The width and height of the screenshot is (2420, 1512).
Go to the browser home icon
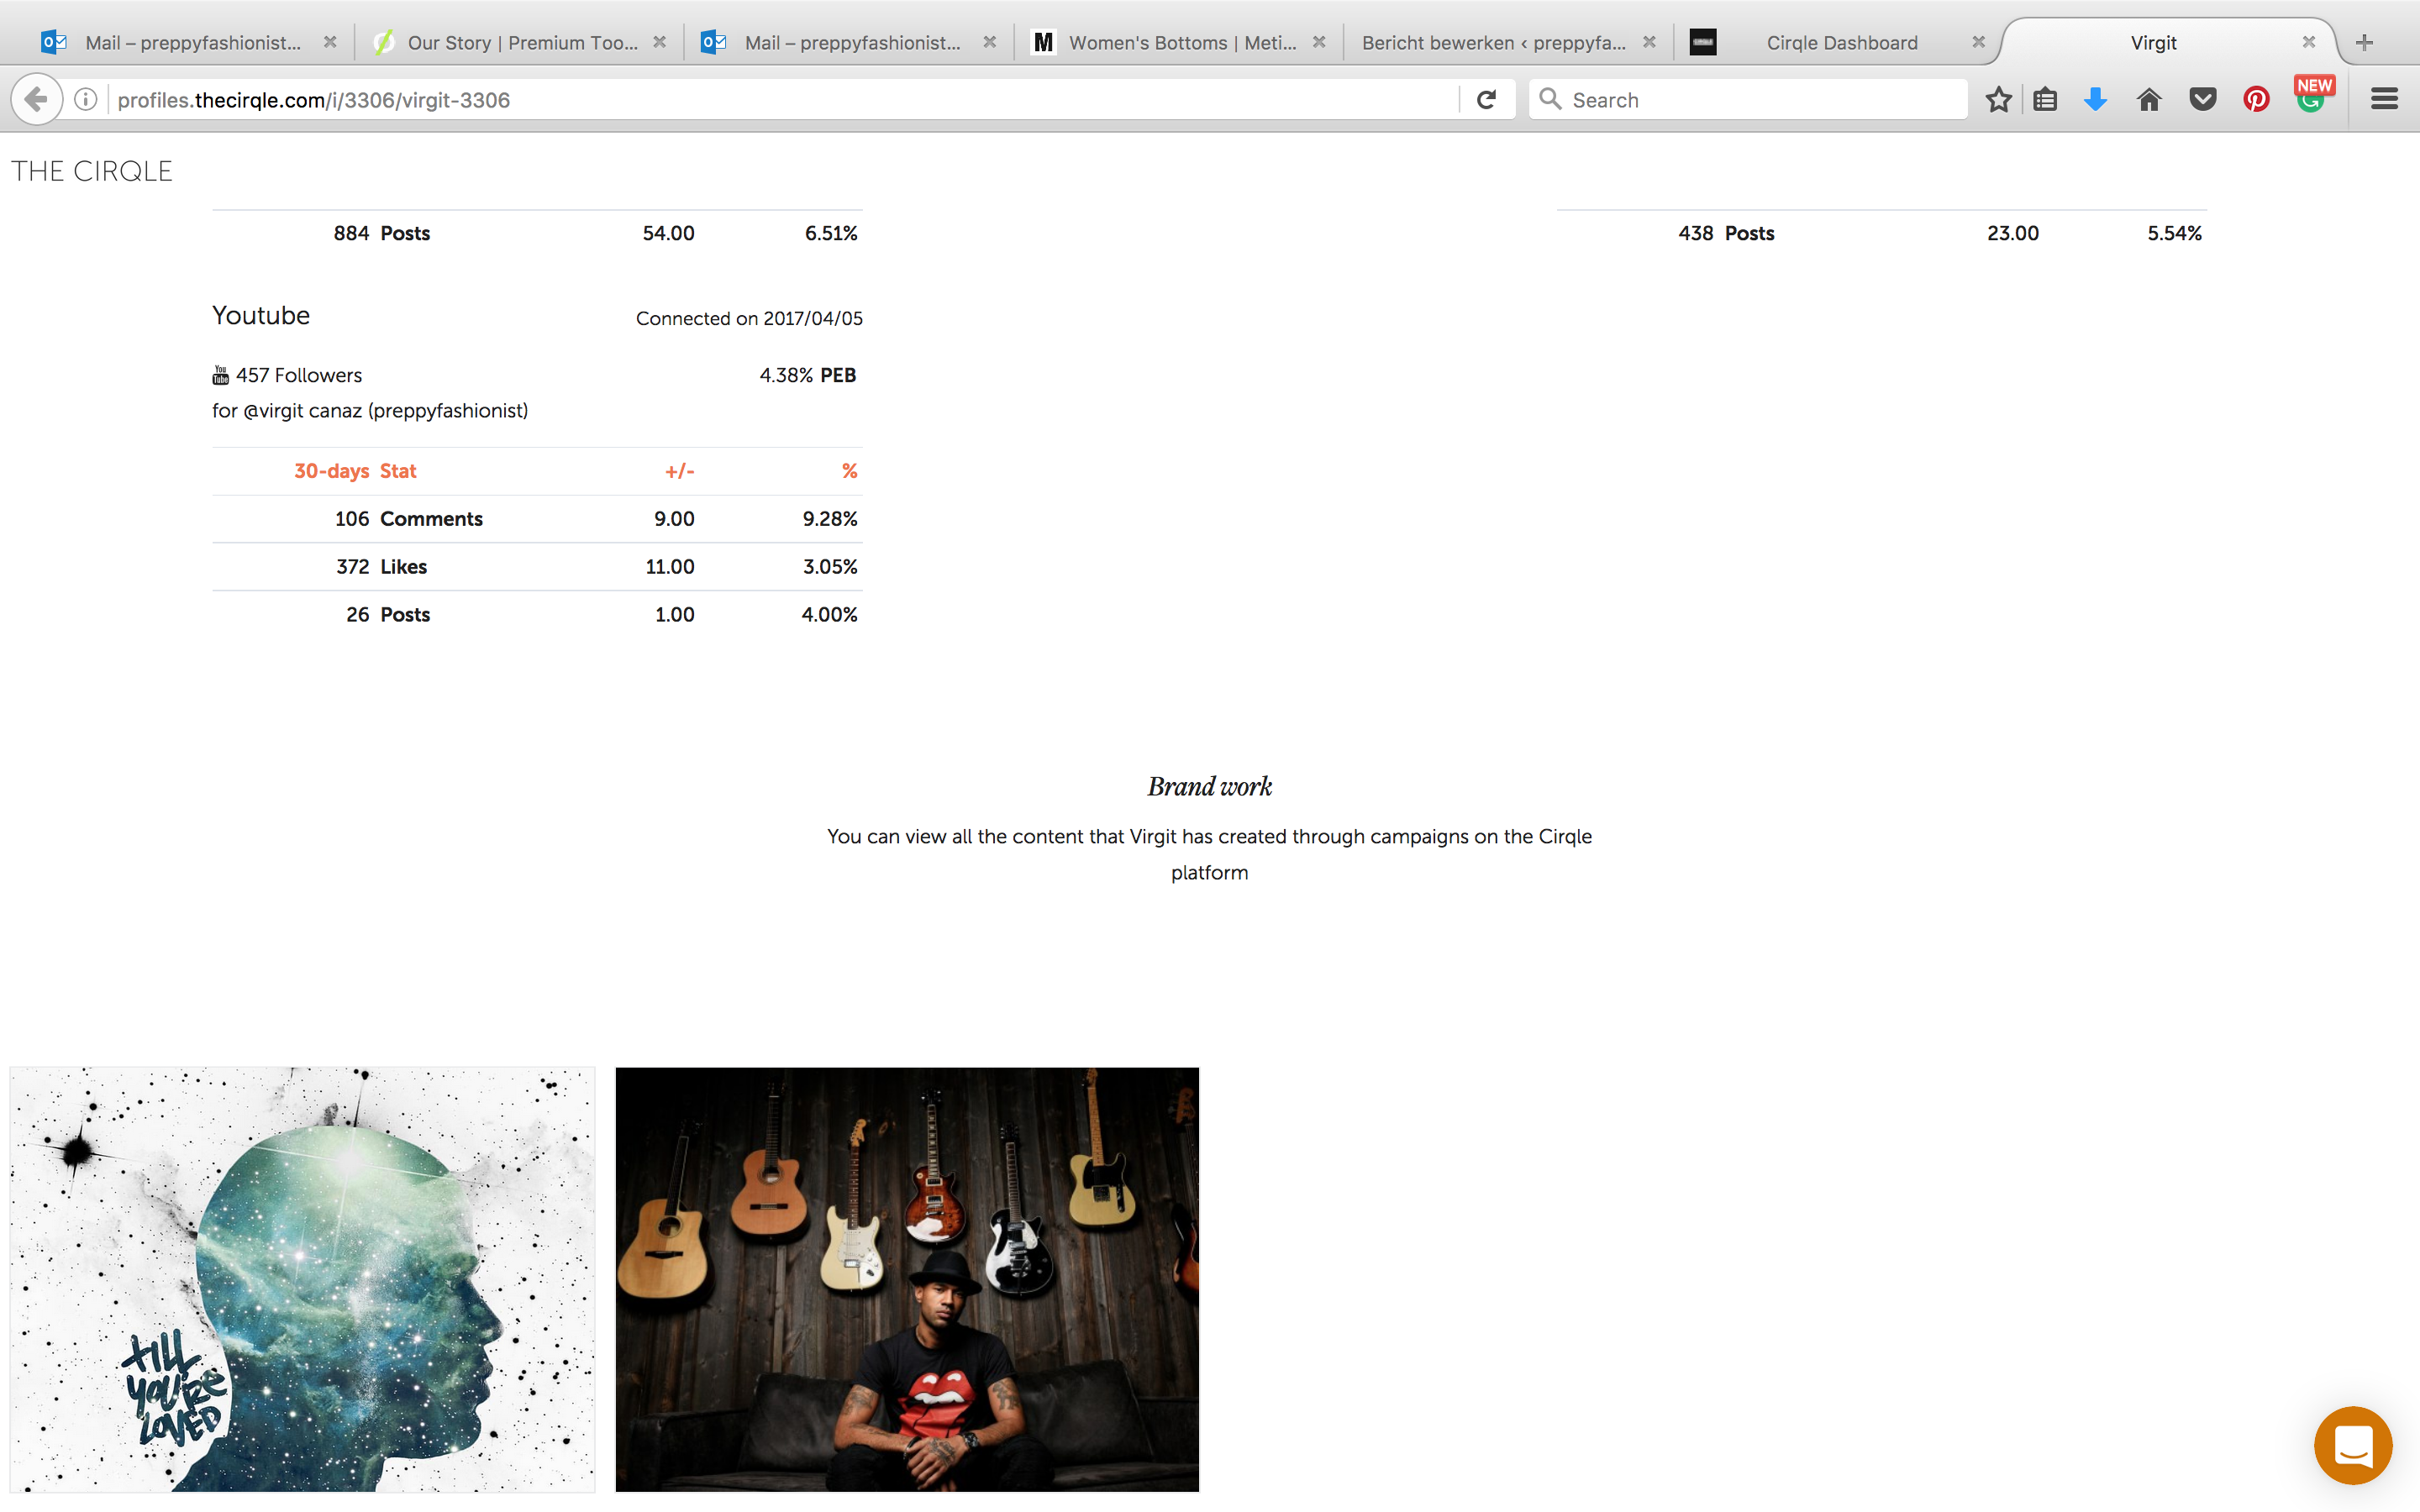point(2148,99)
